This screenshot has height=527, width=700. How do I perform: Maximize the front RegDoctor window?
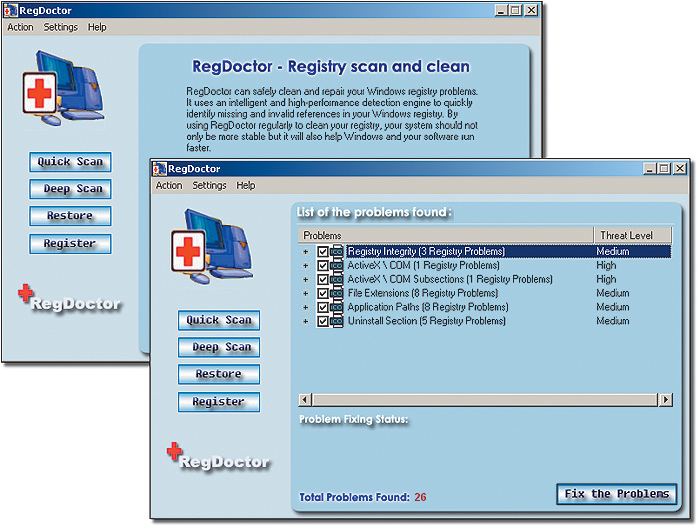(664, 168)
